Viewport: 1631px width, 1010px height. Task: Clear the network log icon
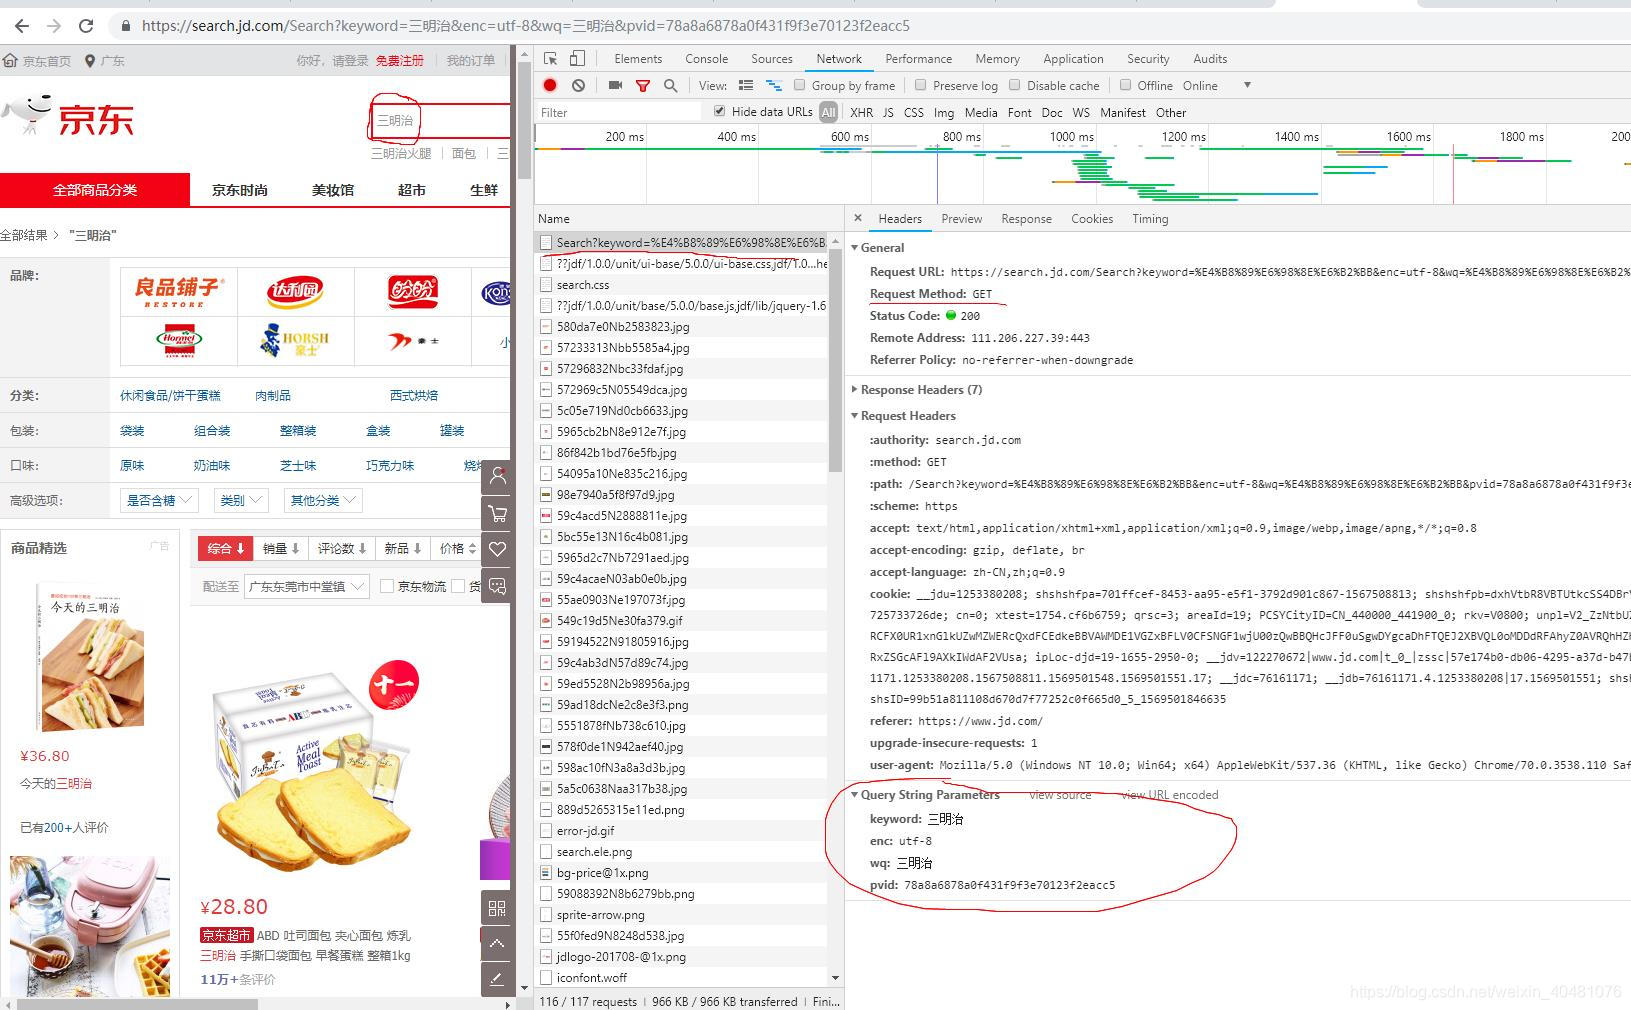(578, 85)
